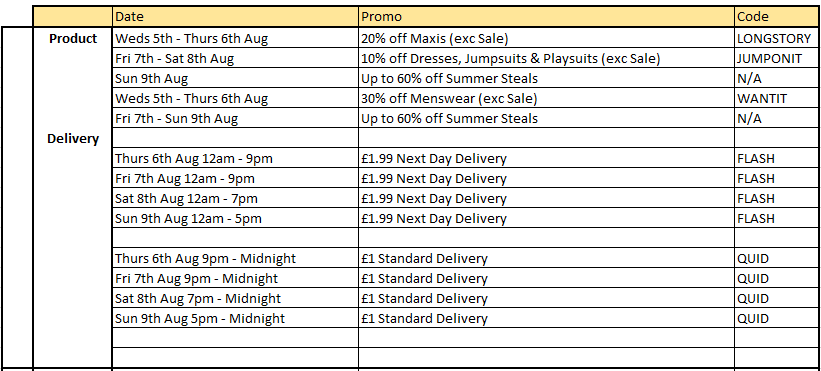Select Sun 9th Aug 12am - 5pm cell
This screenshot has width=821, height=371.
click(235, 218)
